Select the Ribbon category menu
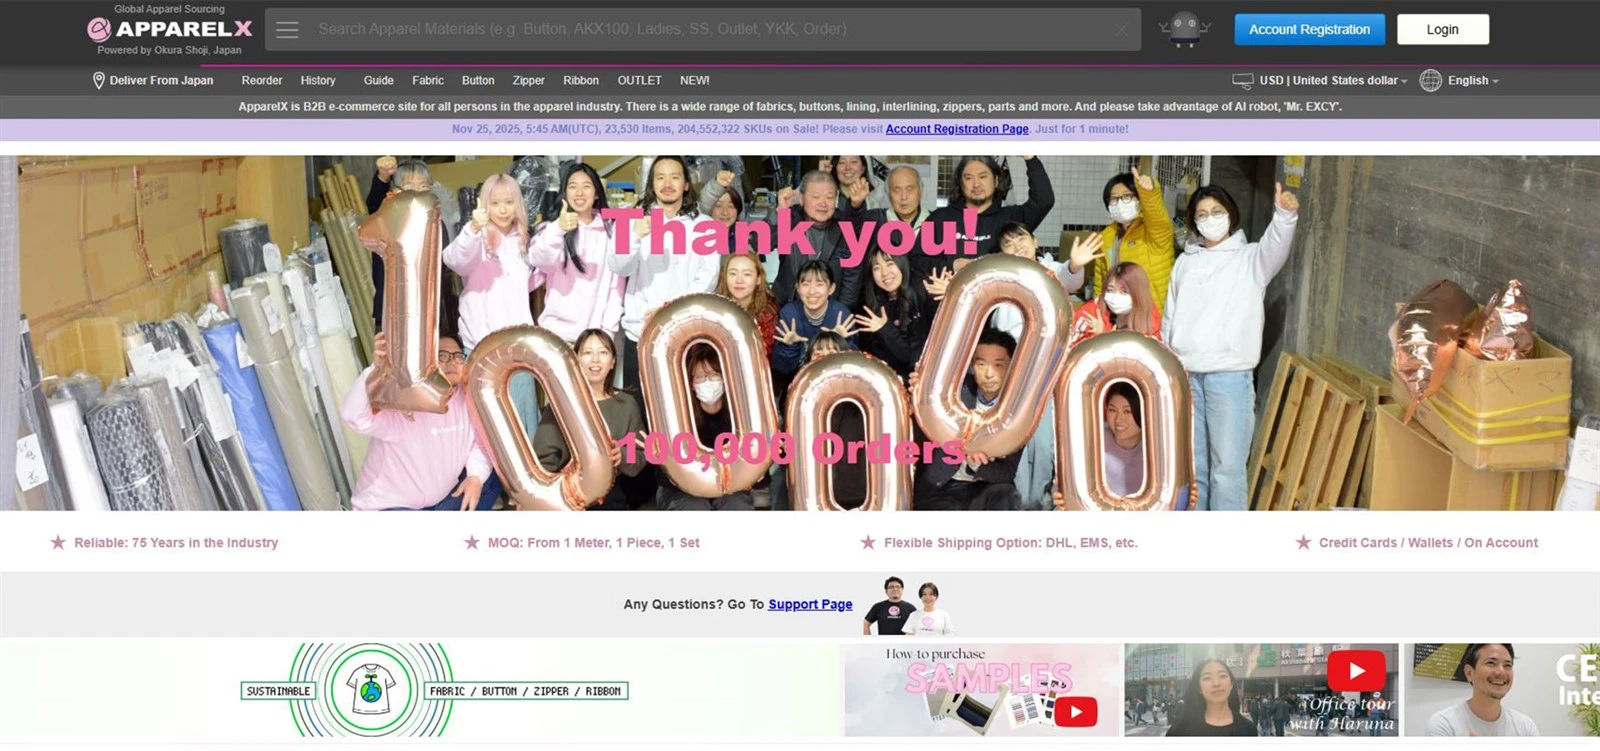Image resolution: width=1600 pixels, height=751 pixels. coord(581,81)
